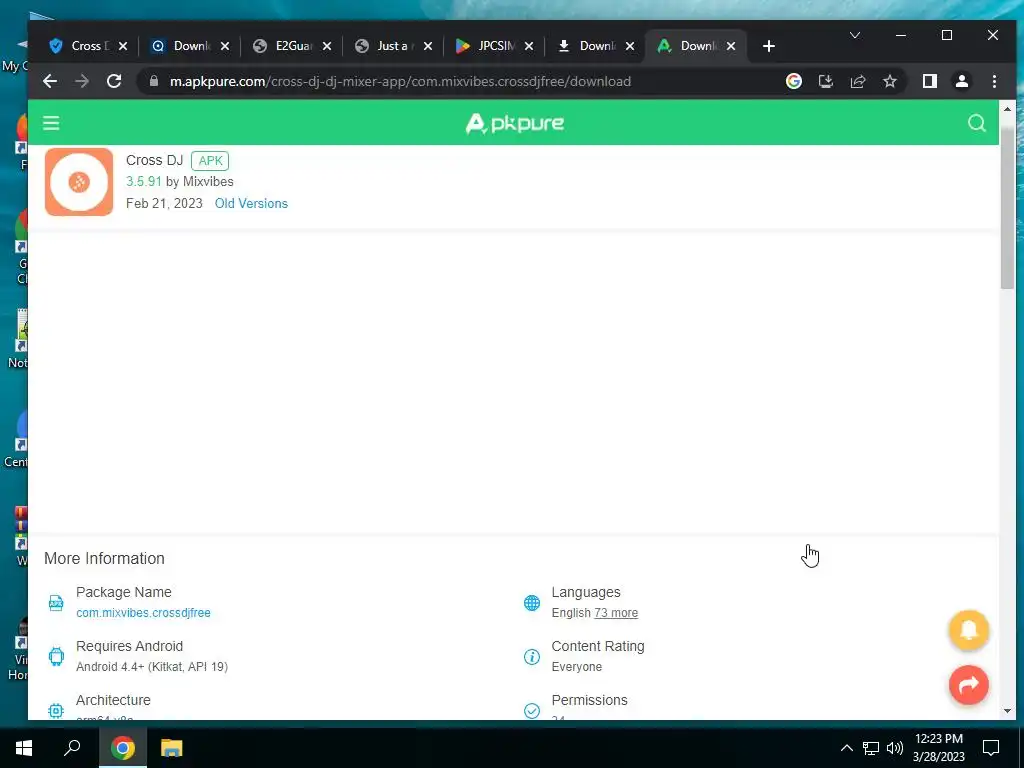Click the install app icon in address bar
Screen dimensions: 1024x768
click(825, 81)
